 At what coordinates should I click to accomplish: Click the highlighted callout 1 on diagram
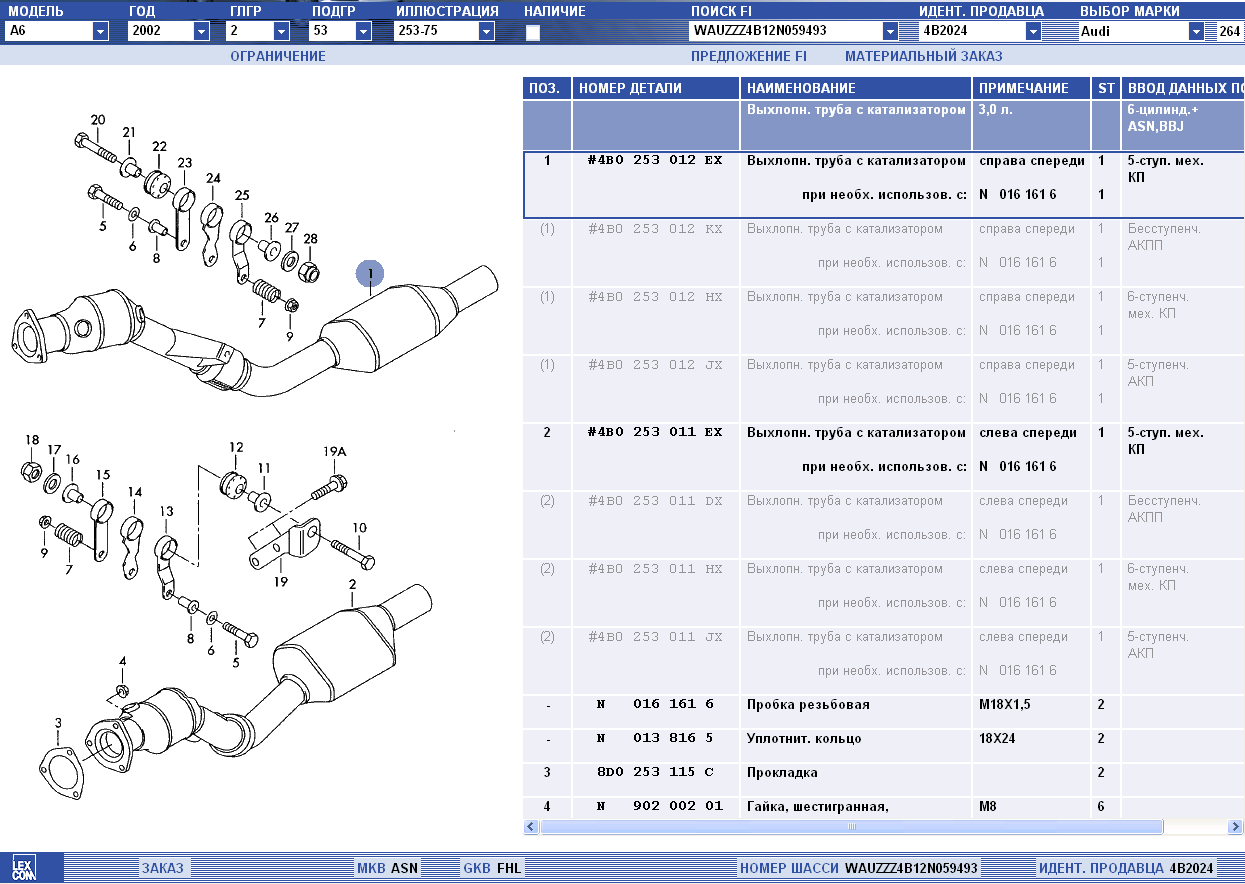[x=370, y=273]
